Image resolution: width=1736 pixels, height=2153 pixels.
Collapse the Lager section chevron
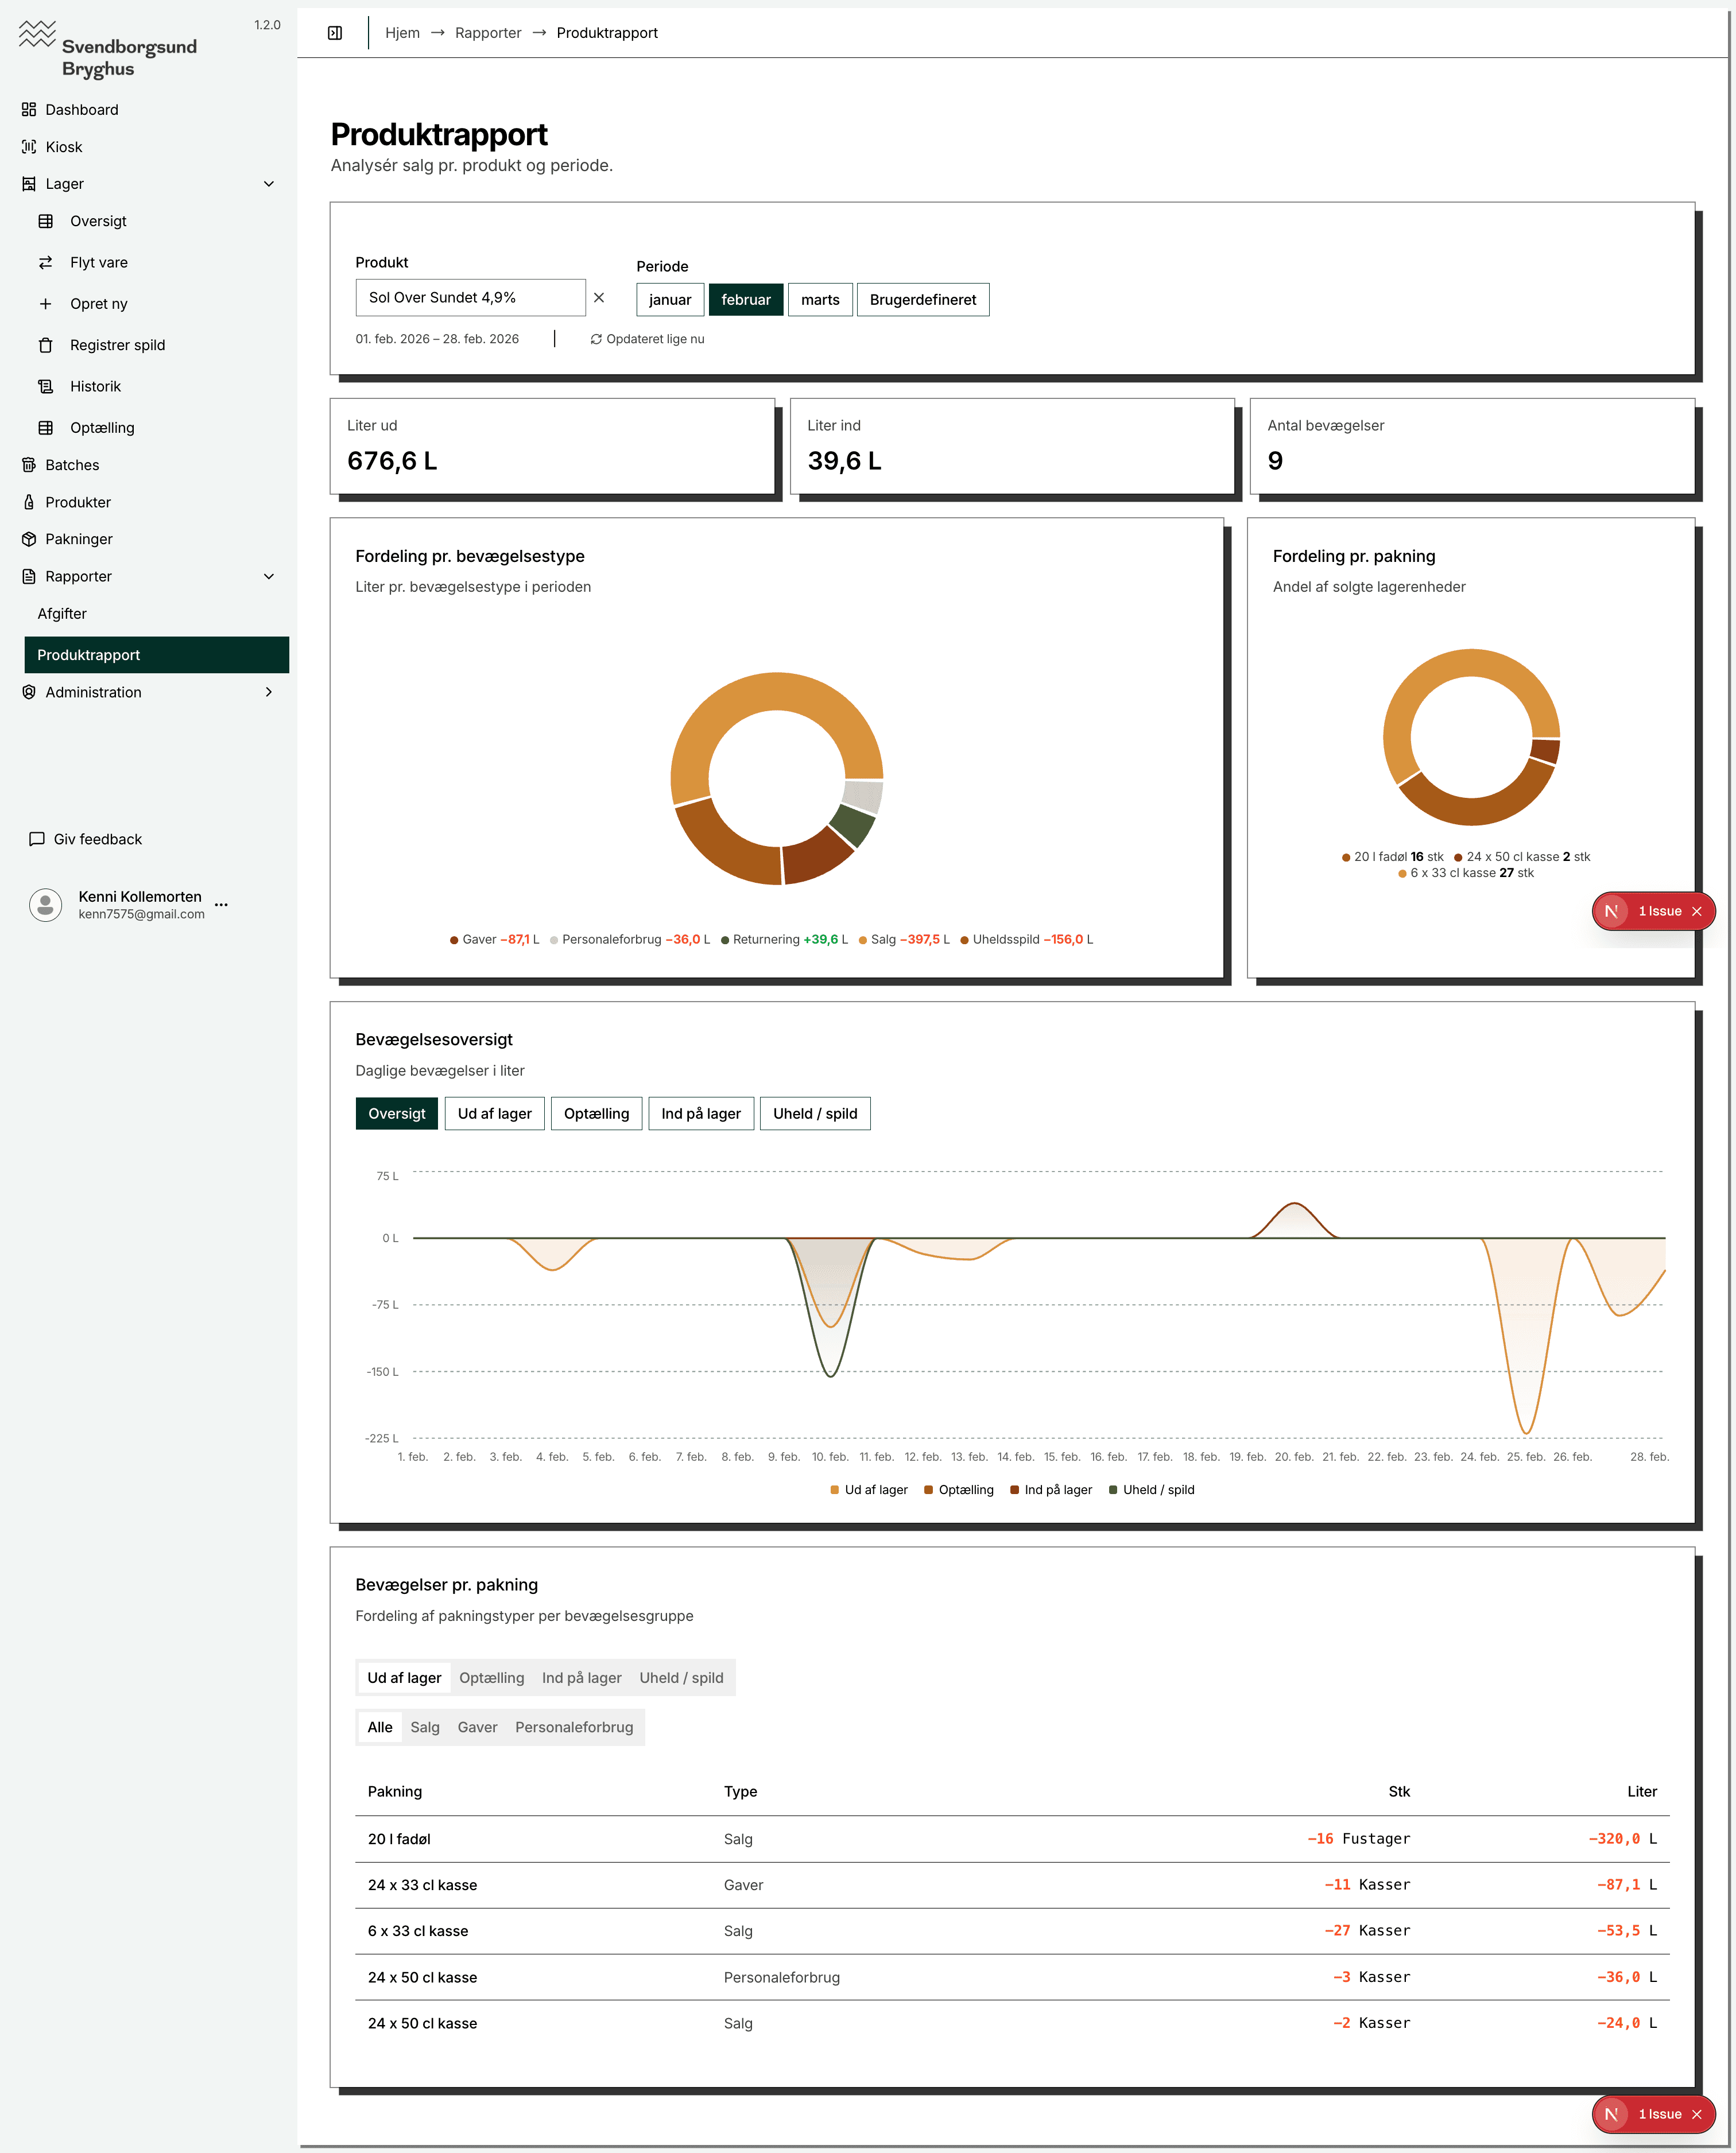[269, 184]
